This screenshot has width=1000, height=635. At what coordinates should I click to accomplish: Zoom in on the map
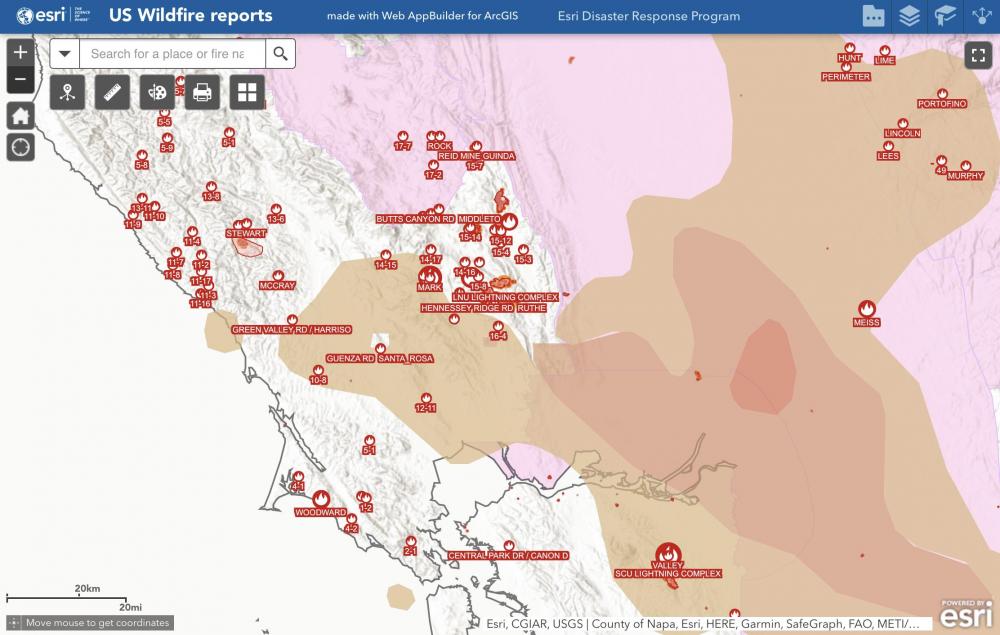pyautogui.click(x=20, y=53)
